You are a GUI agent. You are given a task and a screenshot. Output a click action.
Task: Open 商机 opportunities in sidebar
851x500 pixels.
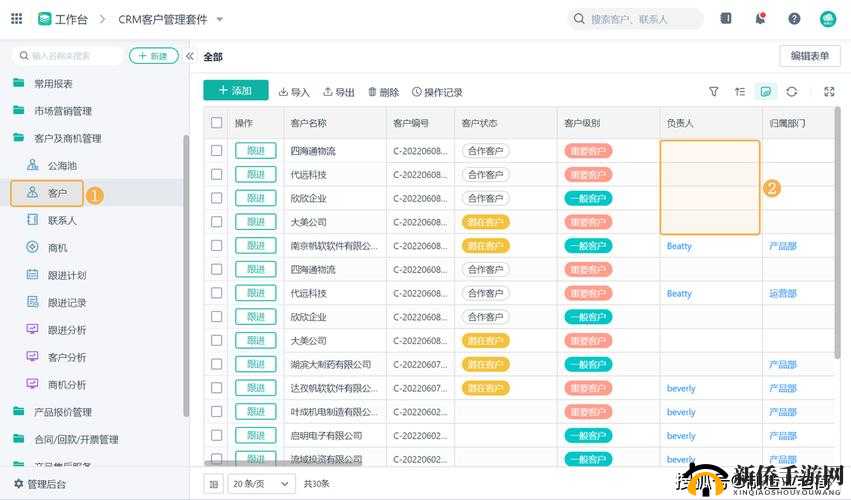point(47,248)
